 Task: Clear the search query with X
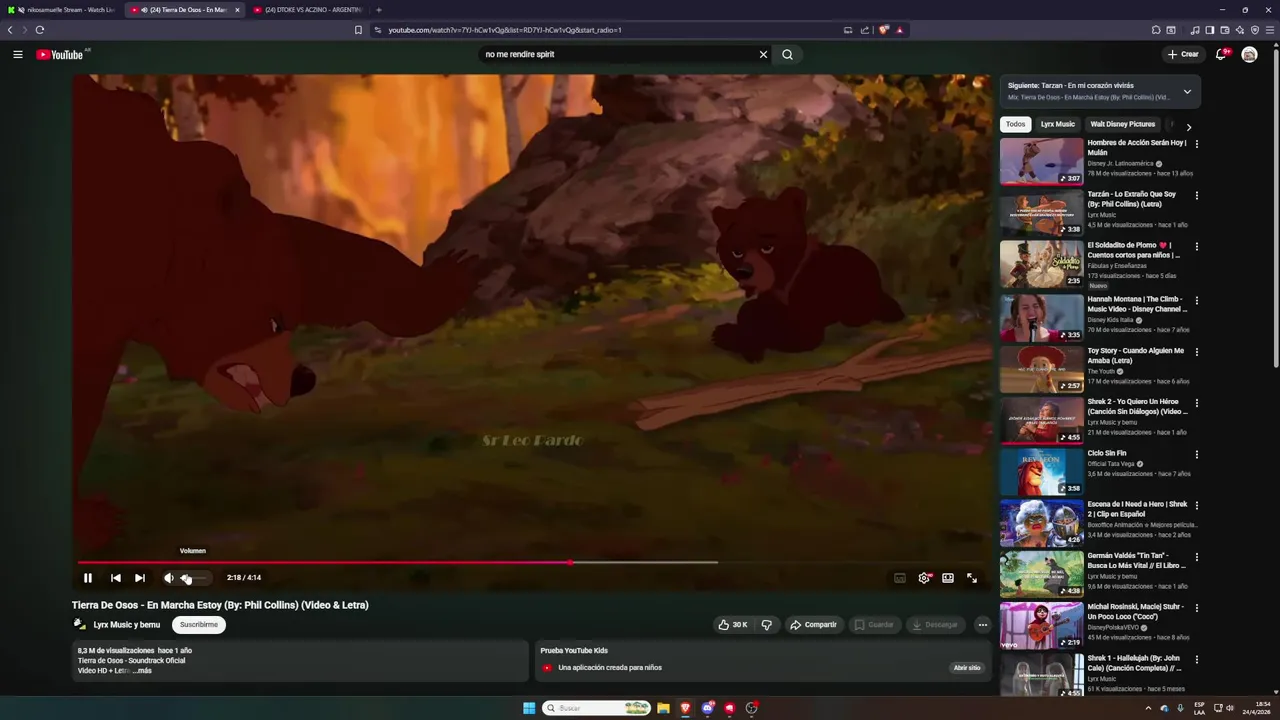763,54
